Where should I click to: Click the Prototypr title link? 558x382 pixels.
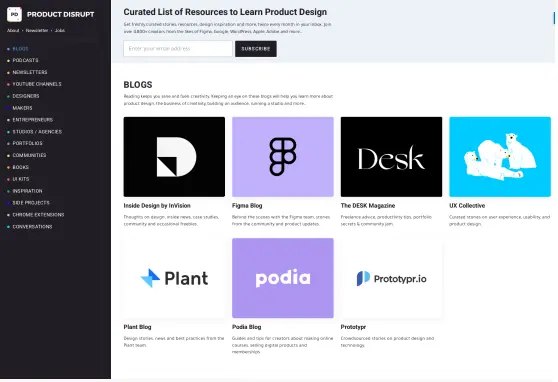(x=353, y=327)
